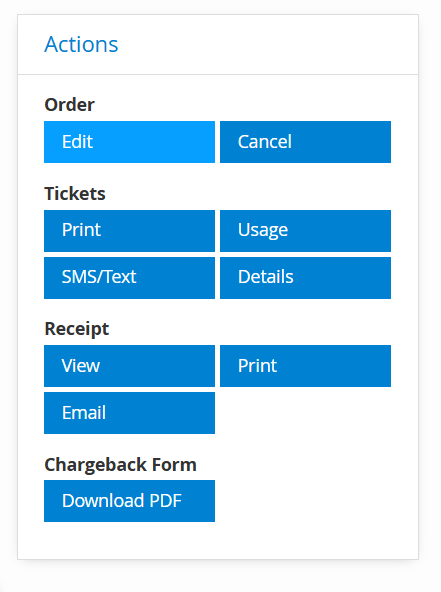Click the Tickets section heading
This screenshot has width=441, height=592.
75,194
